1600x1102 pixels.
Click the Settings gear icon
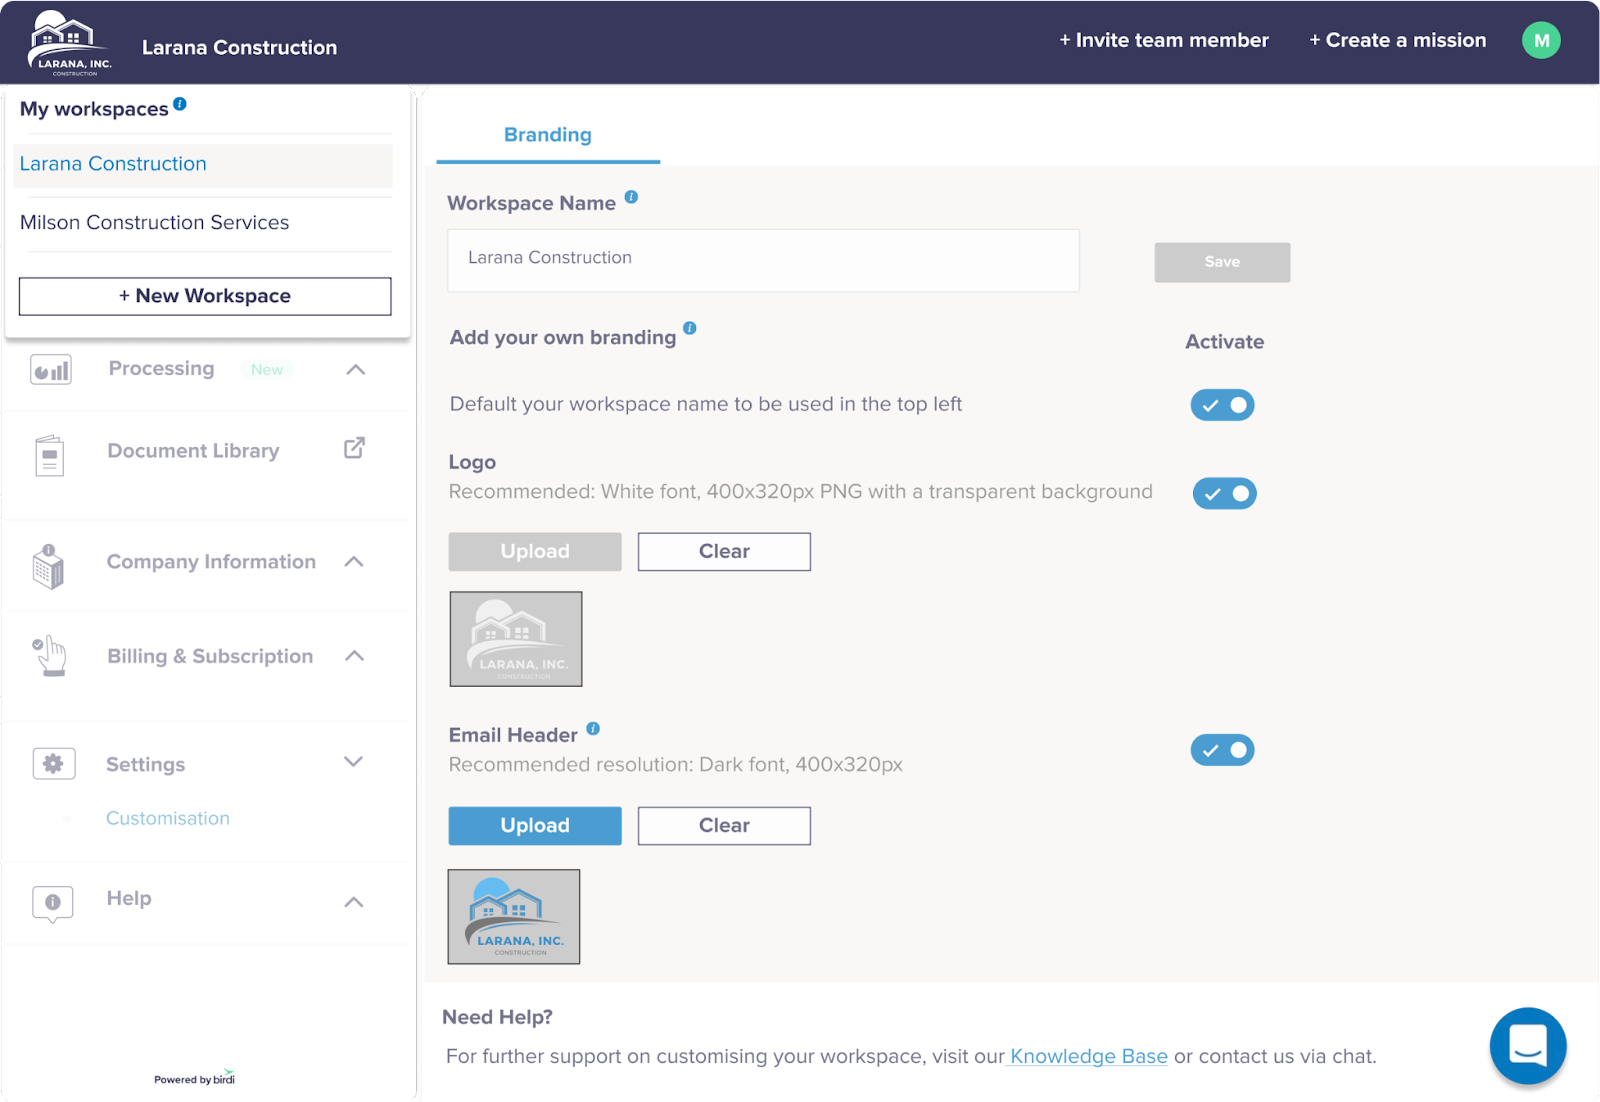point(53,764)
